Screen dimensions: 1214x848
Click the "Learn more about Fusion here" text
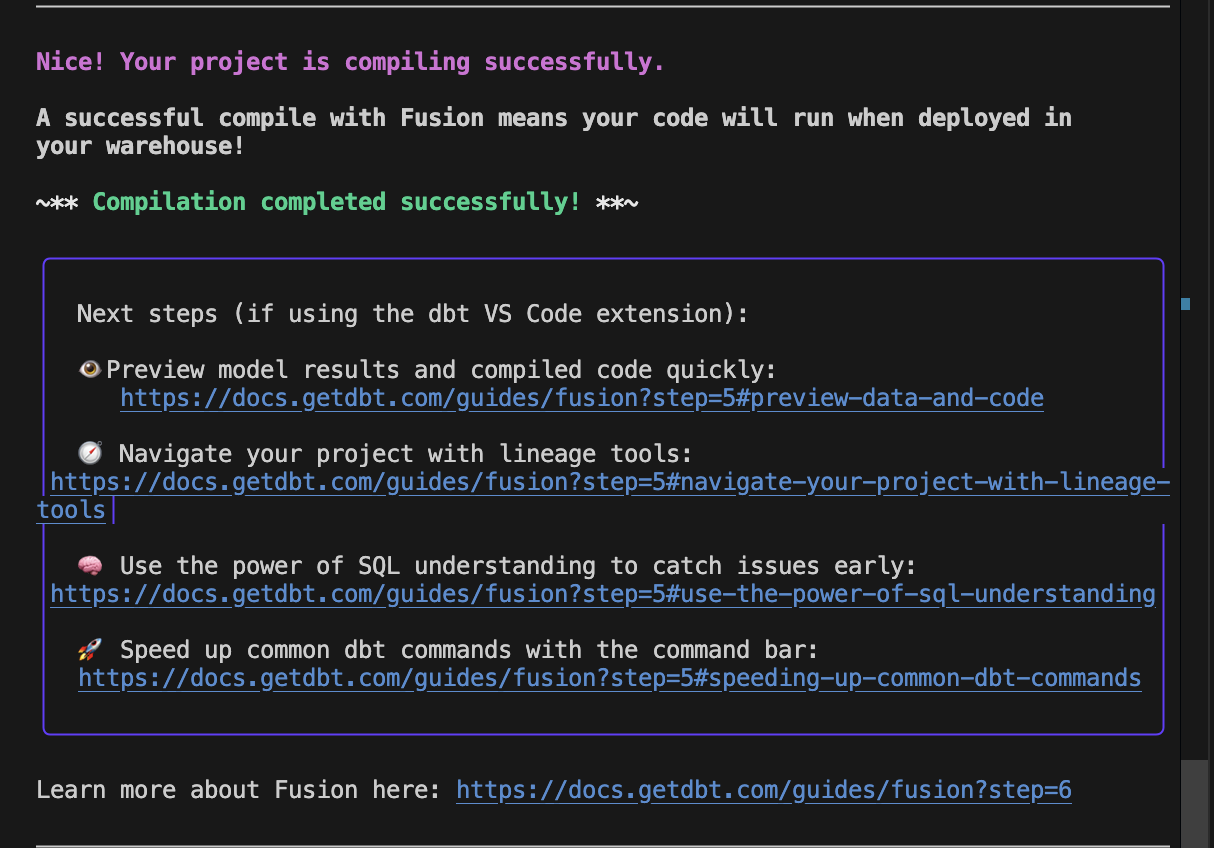[238, 790]
